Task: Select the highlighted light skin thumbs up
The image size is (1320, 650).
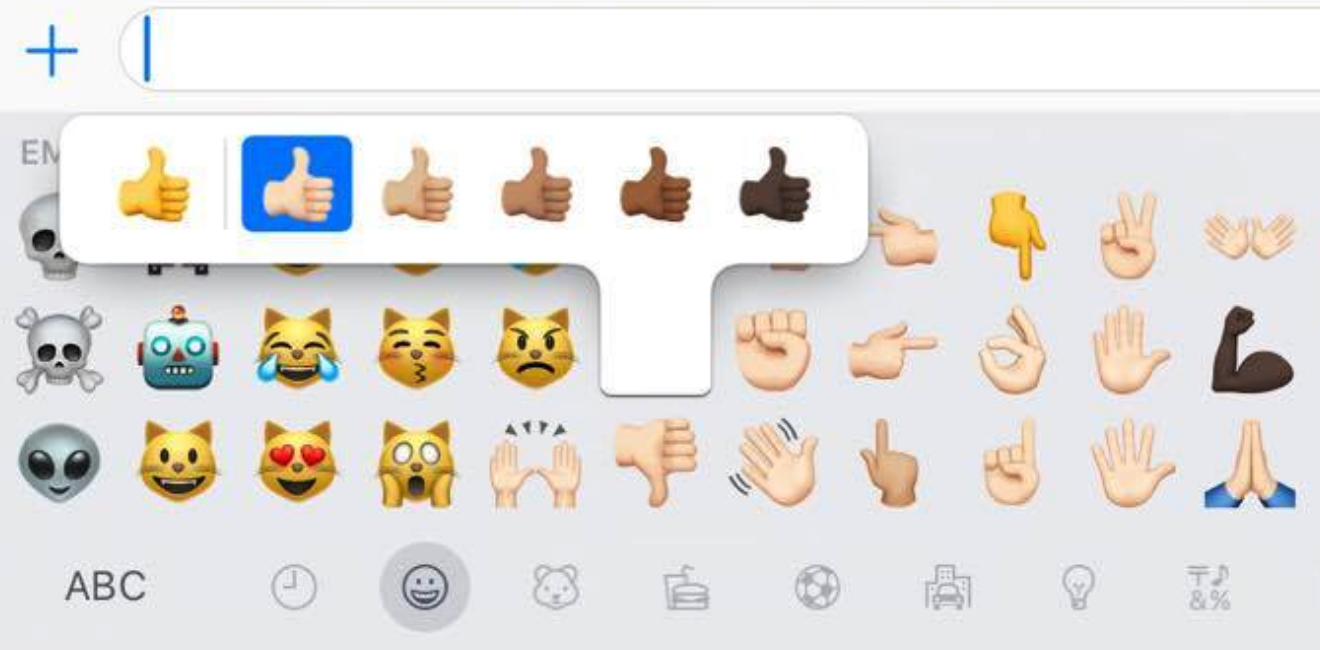Action: 297,183
